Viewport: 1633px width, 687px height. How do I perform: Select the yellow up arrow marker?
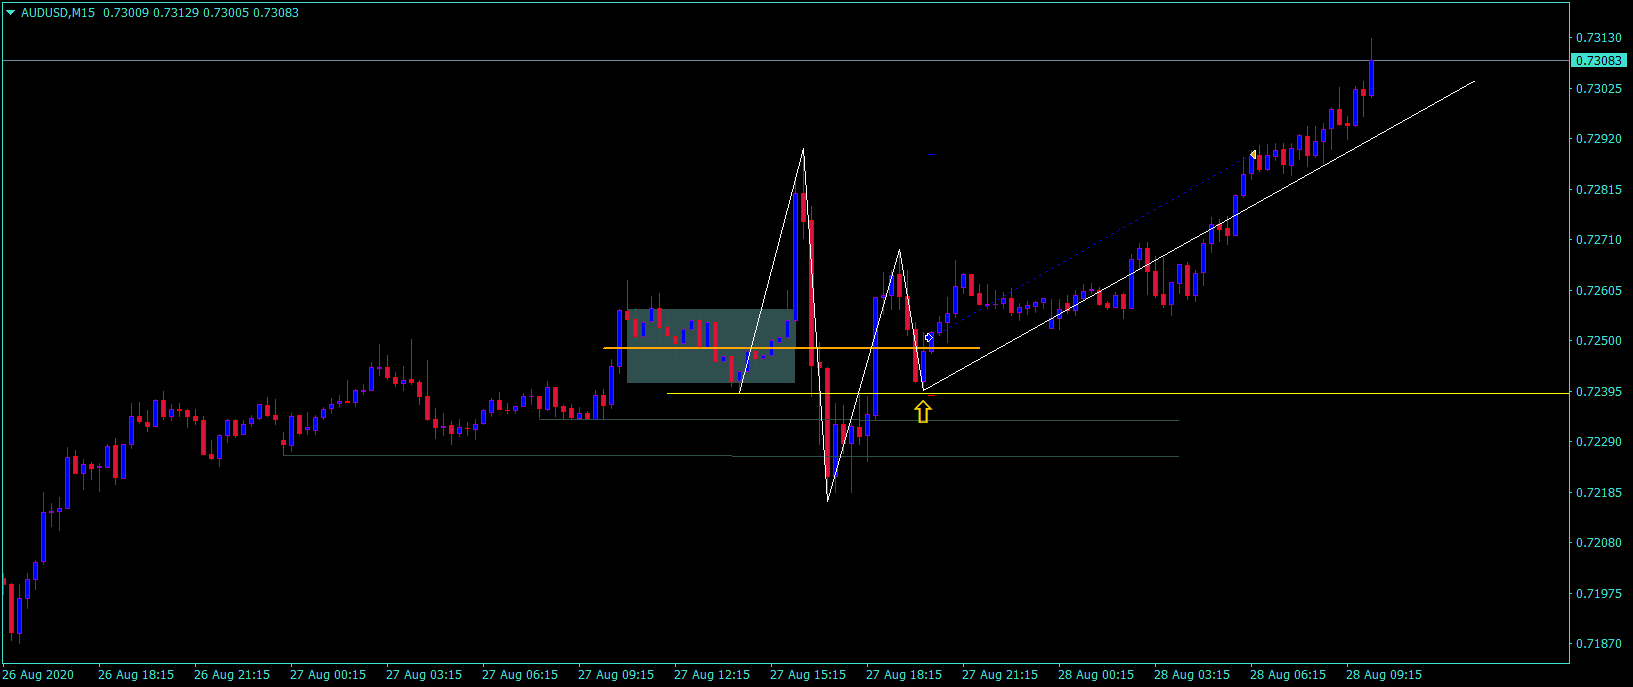click(x=922, y=411)
